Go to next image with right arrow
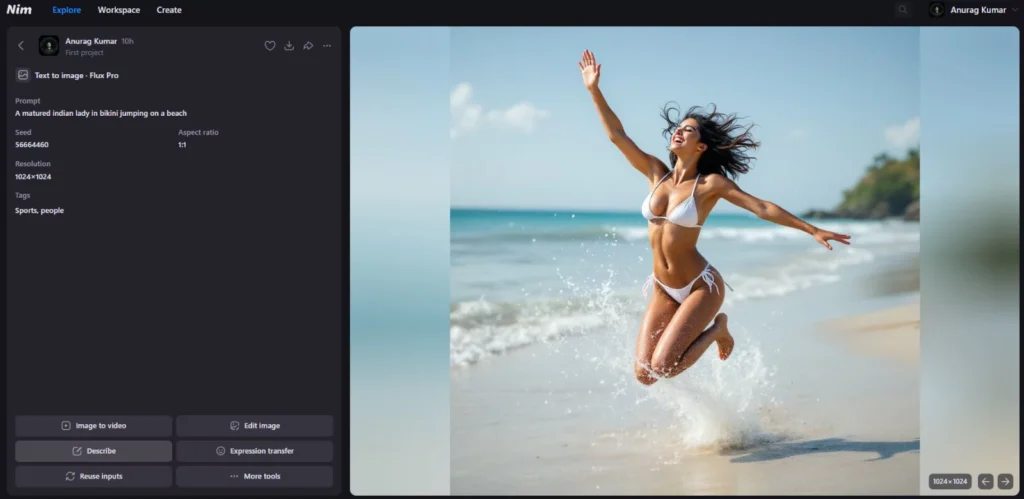 tap(1005, 481)
